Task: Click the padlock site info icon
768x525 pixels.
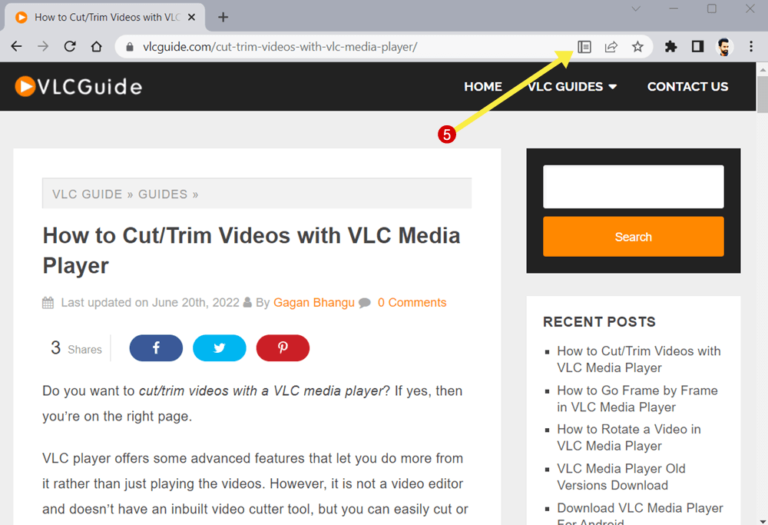Action: 129,47
